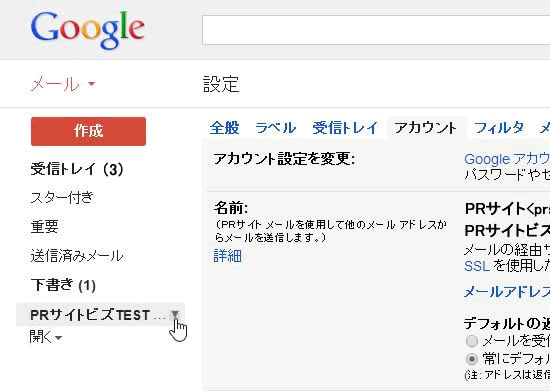Select the アカウント settings tab
This screenshot has width=550, height=391.
coord(425,128)
